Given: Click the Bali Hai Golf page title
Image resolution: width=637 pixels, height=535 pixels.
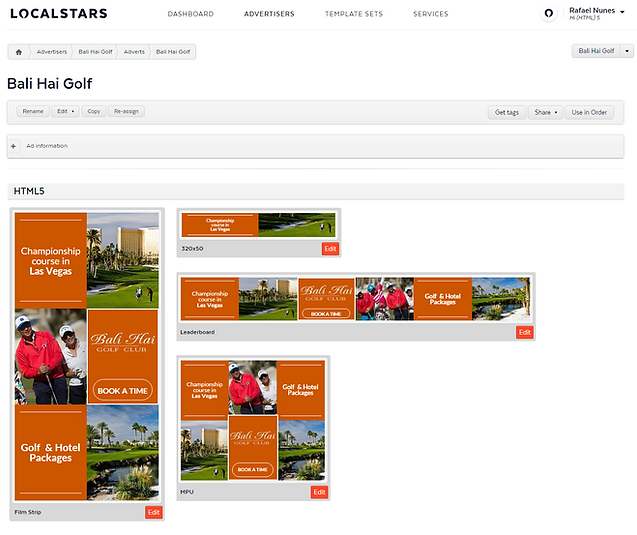Looking at the screenshot, I should 50,84.
